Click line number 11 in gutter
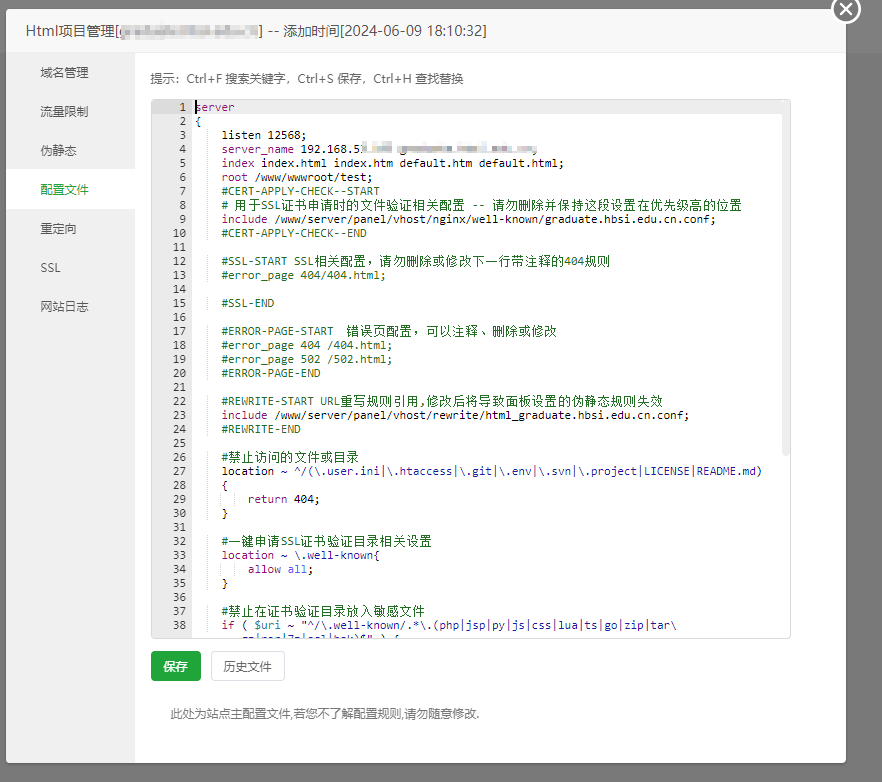The width and height of the screenshot is (882, 782). tap(179, 247)
